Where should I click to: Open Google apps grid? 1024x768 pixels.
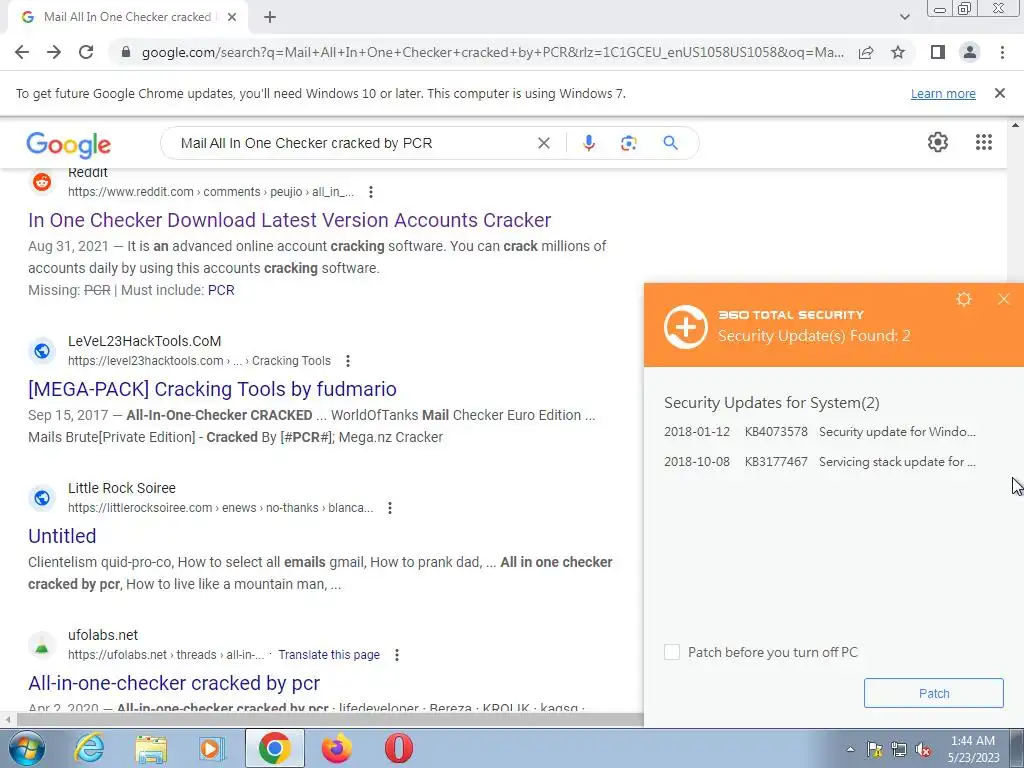point(984,142)
